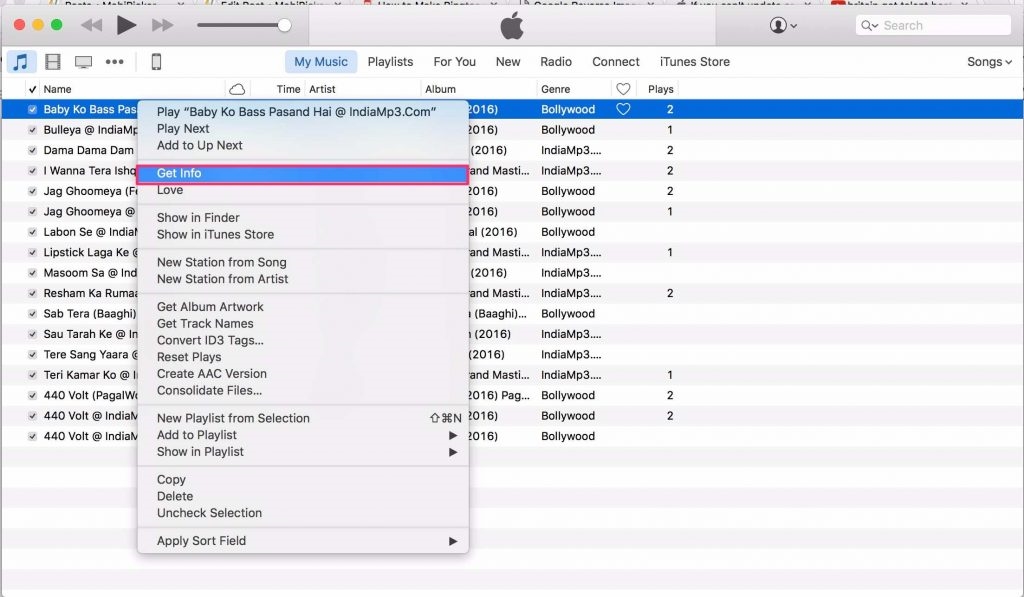Click the Fast-forward next track button

(x=163, y=25)
